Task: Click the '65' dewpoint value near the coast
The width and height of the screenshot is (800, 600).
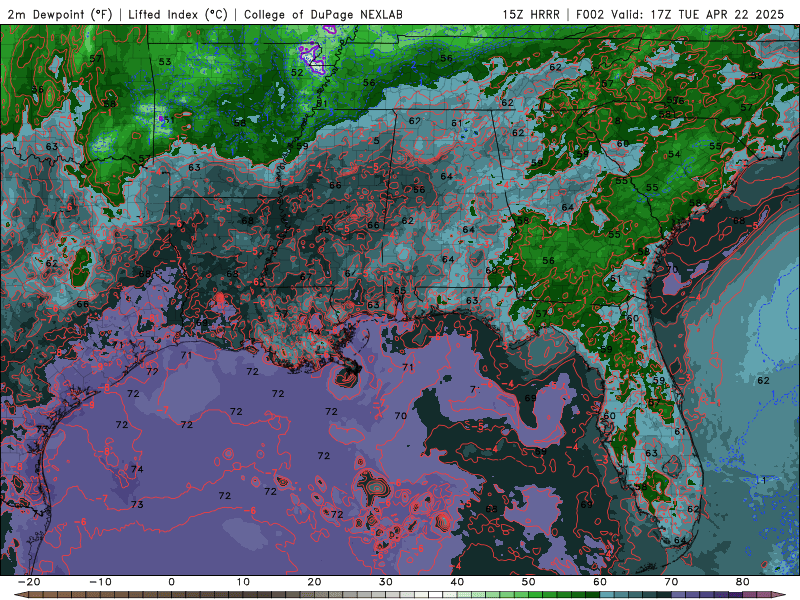Action: (x=400, y=291)
